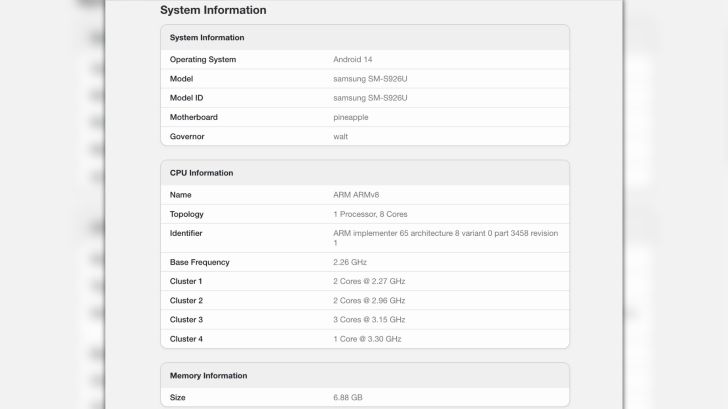Viewport: 728px width, 409px height.
Task: Click the 'Cluster 4' label
Action: pyautogui.click(x=186, y=339)
